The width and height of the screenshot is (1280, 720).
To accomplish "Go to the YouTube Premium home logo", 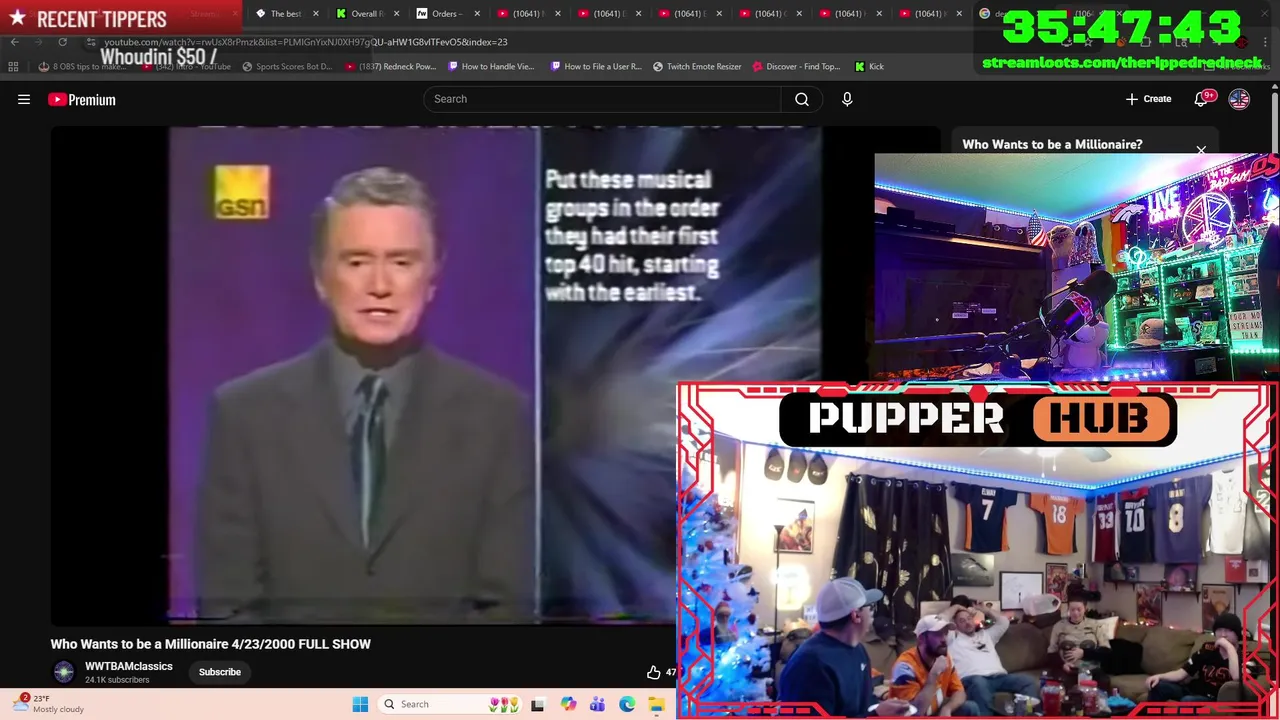I will point(81,99).
